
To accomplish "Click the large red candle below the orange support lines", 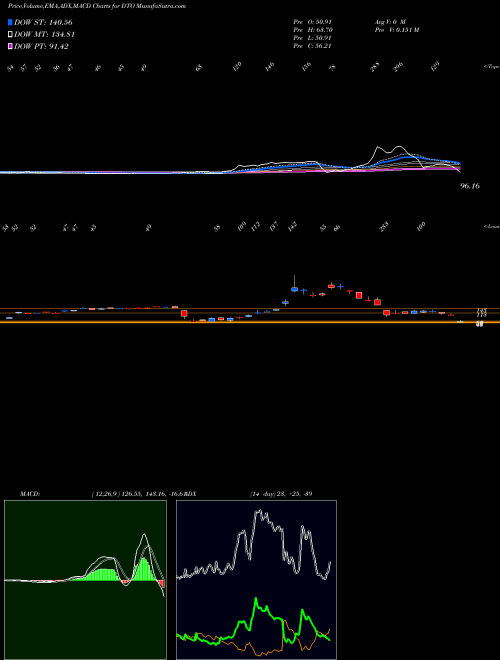I will coord(184,314).
